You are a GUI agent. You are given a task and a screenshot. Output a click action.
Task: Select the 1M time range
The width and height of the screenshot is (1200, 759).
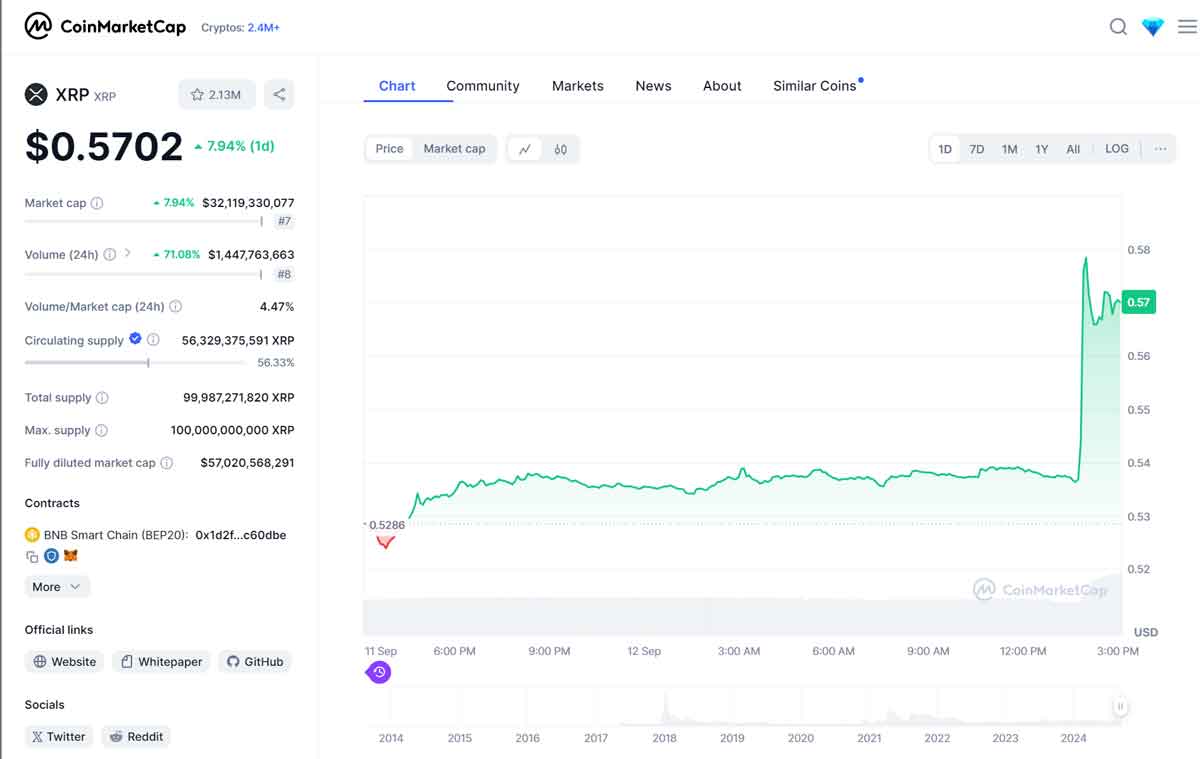pyautogui.click(x=1010, y=149)
